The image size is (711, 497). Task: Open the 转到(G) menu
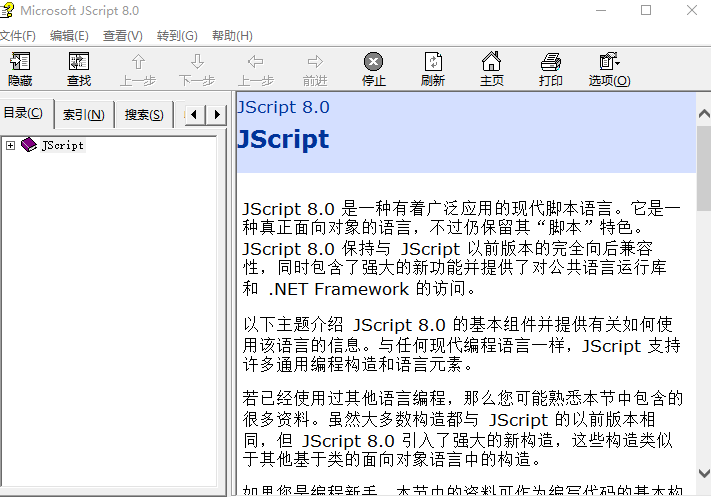coord(177,36)
